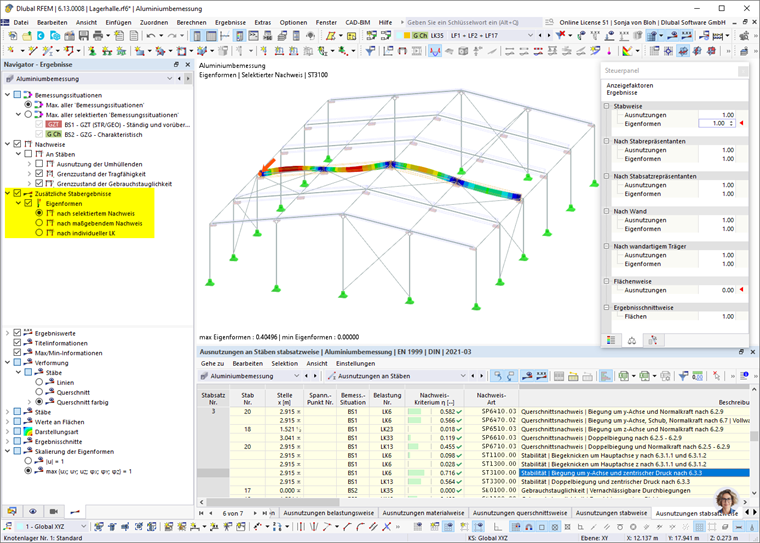Expand the Grenzzustand der Tragfähigkeit tree node

[x=28, y=173]
